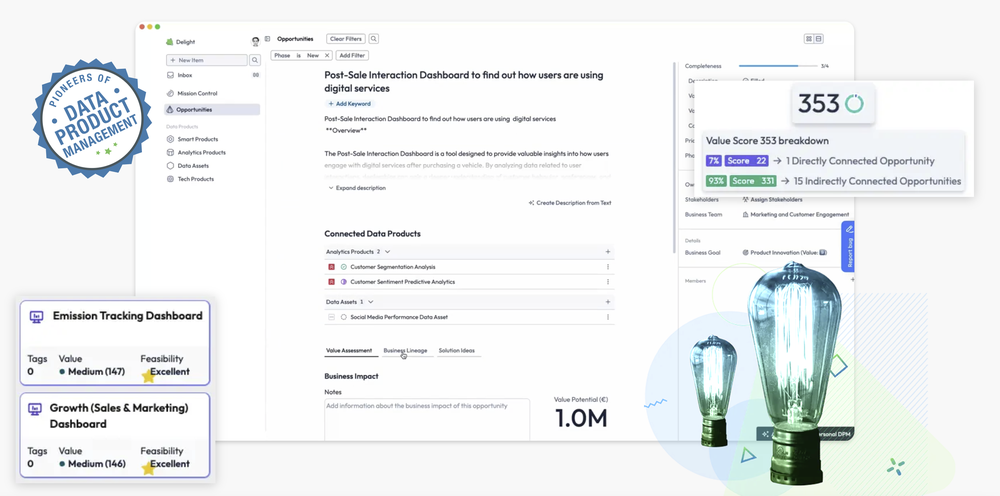Click green 93% score badge
This screenshot has width=1000, height=496.
[716, 181]
